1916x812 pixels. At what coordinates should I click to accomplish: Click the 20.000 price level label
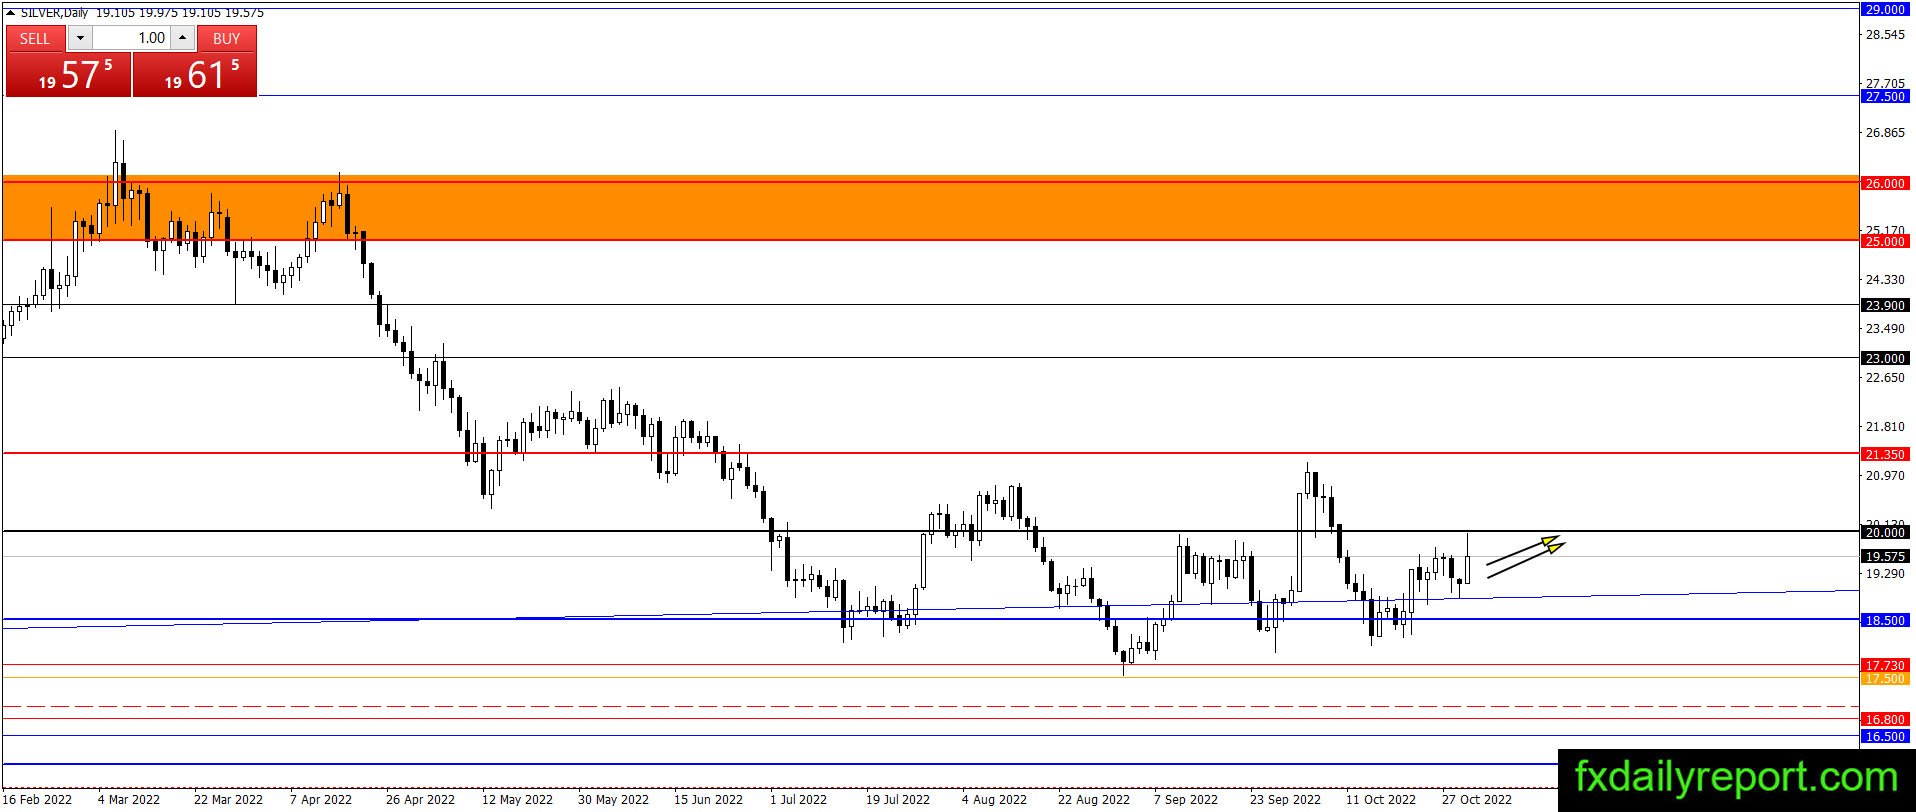(x=1885, y=532)
